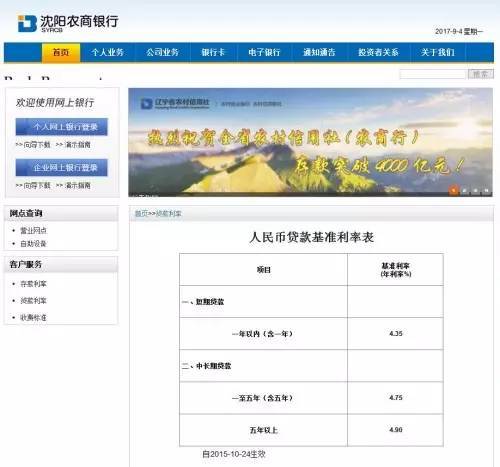The height and width of the screenshot is (467, 500).
Task: Open 投资者关系 in the navigation bar
Action: point(378,52)
